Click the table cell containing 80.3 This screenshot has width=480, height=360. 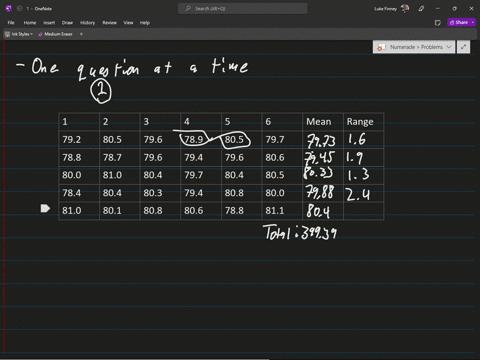pos(160,193)
